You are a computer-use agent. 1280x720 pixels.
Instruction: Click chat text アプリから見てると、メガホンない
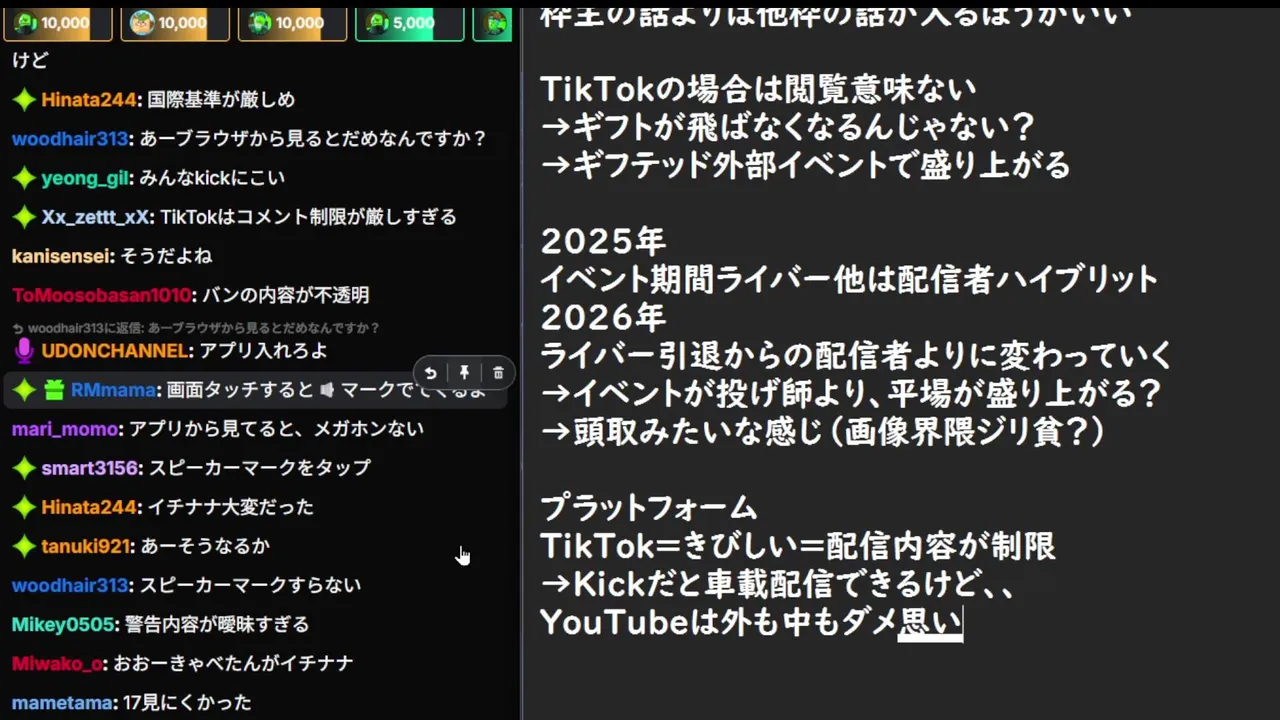[276, 429]
